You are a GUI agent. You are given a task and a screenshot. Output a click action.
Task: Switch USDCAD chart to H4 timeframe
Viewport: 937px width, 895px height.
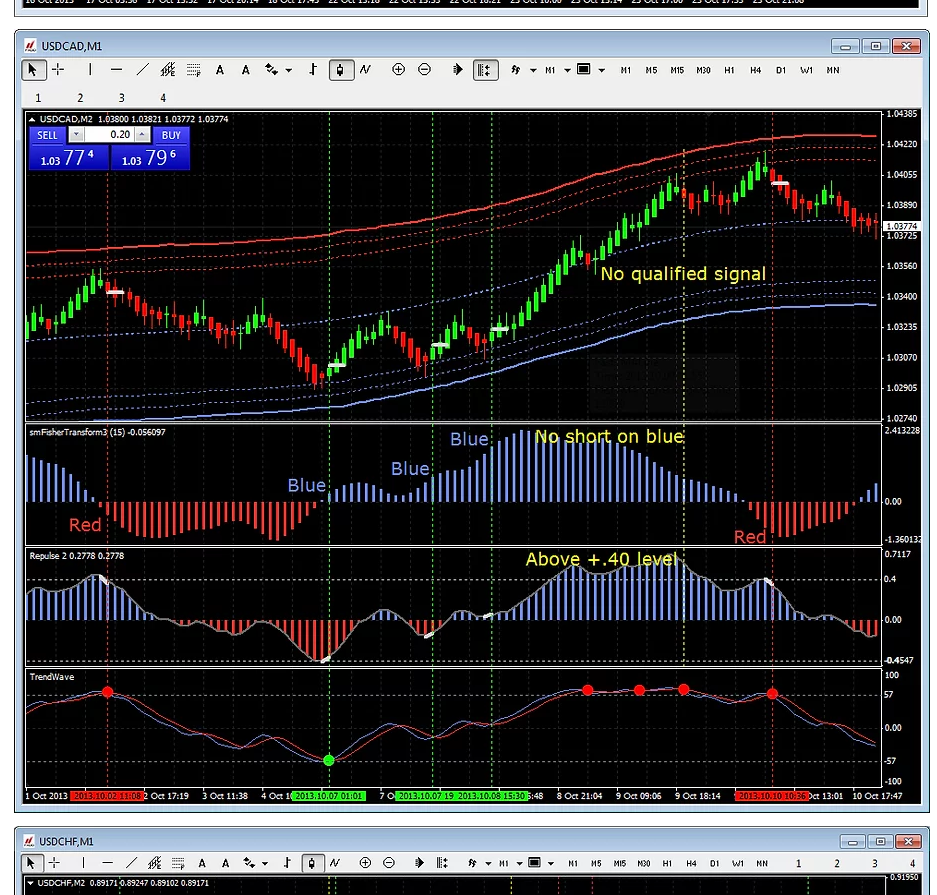pyautogui.click(x=755, y=70)
